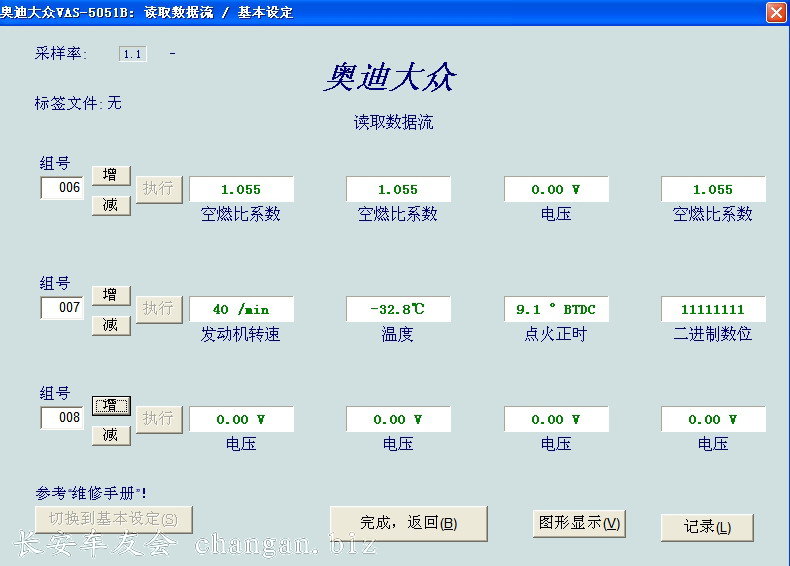
Task: Select the sampling rate value 1.1
Action: coord(133,54)
